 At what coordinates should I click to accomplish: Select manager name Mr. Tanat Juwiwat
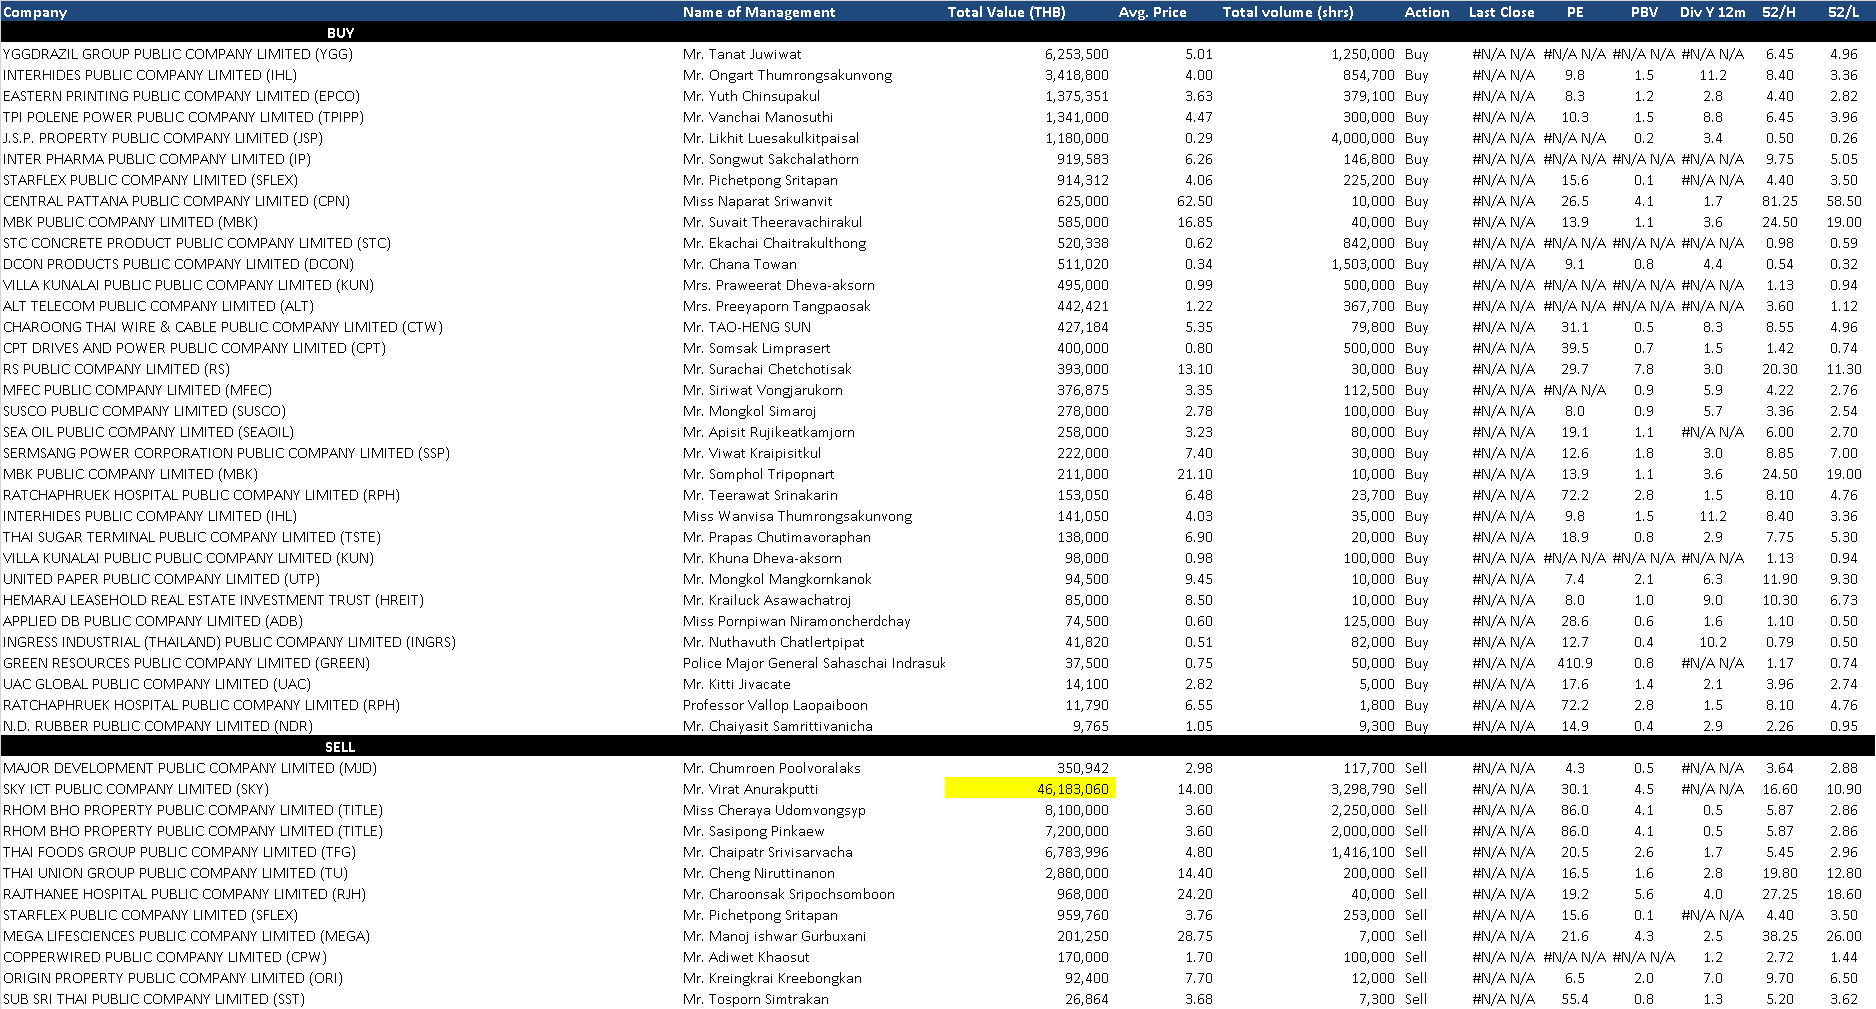pyautogui.click(x=742, y=54)
